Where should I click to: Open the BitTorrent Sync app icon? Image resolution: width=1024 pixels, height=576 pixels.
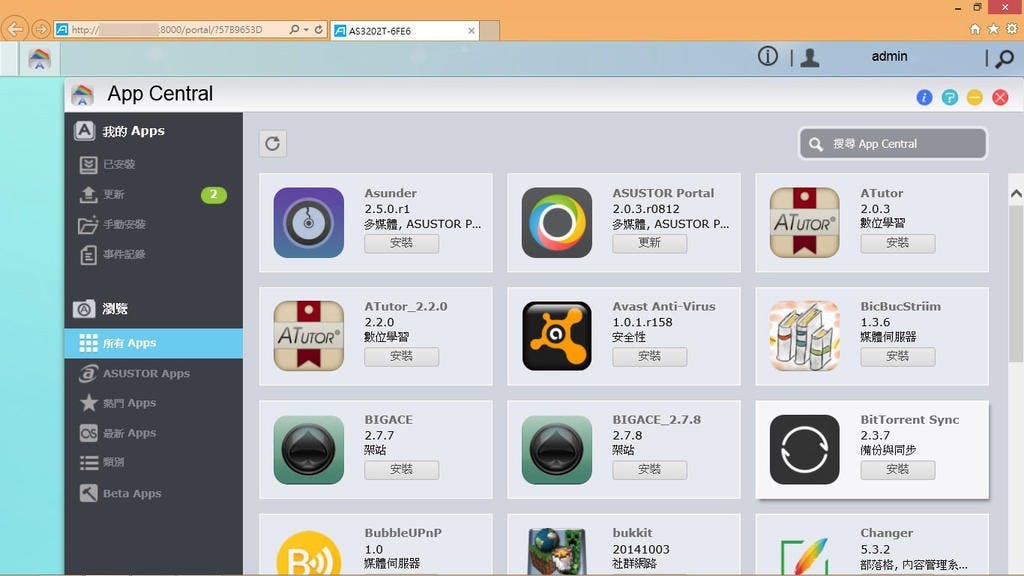click(805, 449)
